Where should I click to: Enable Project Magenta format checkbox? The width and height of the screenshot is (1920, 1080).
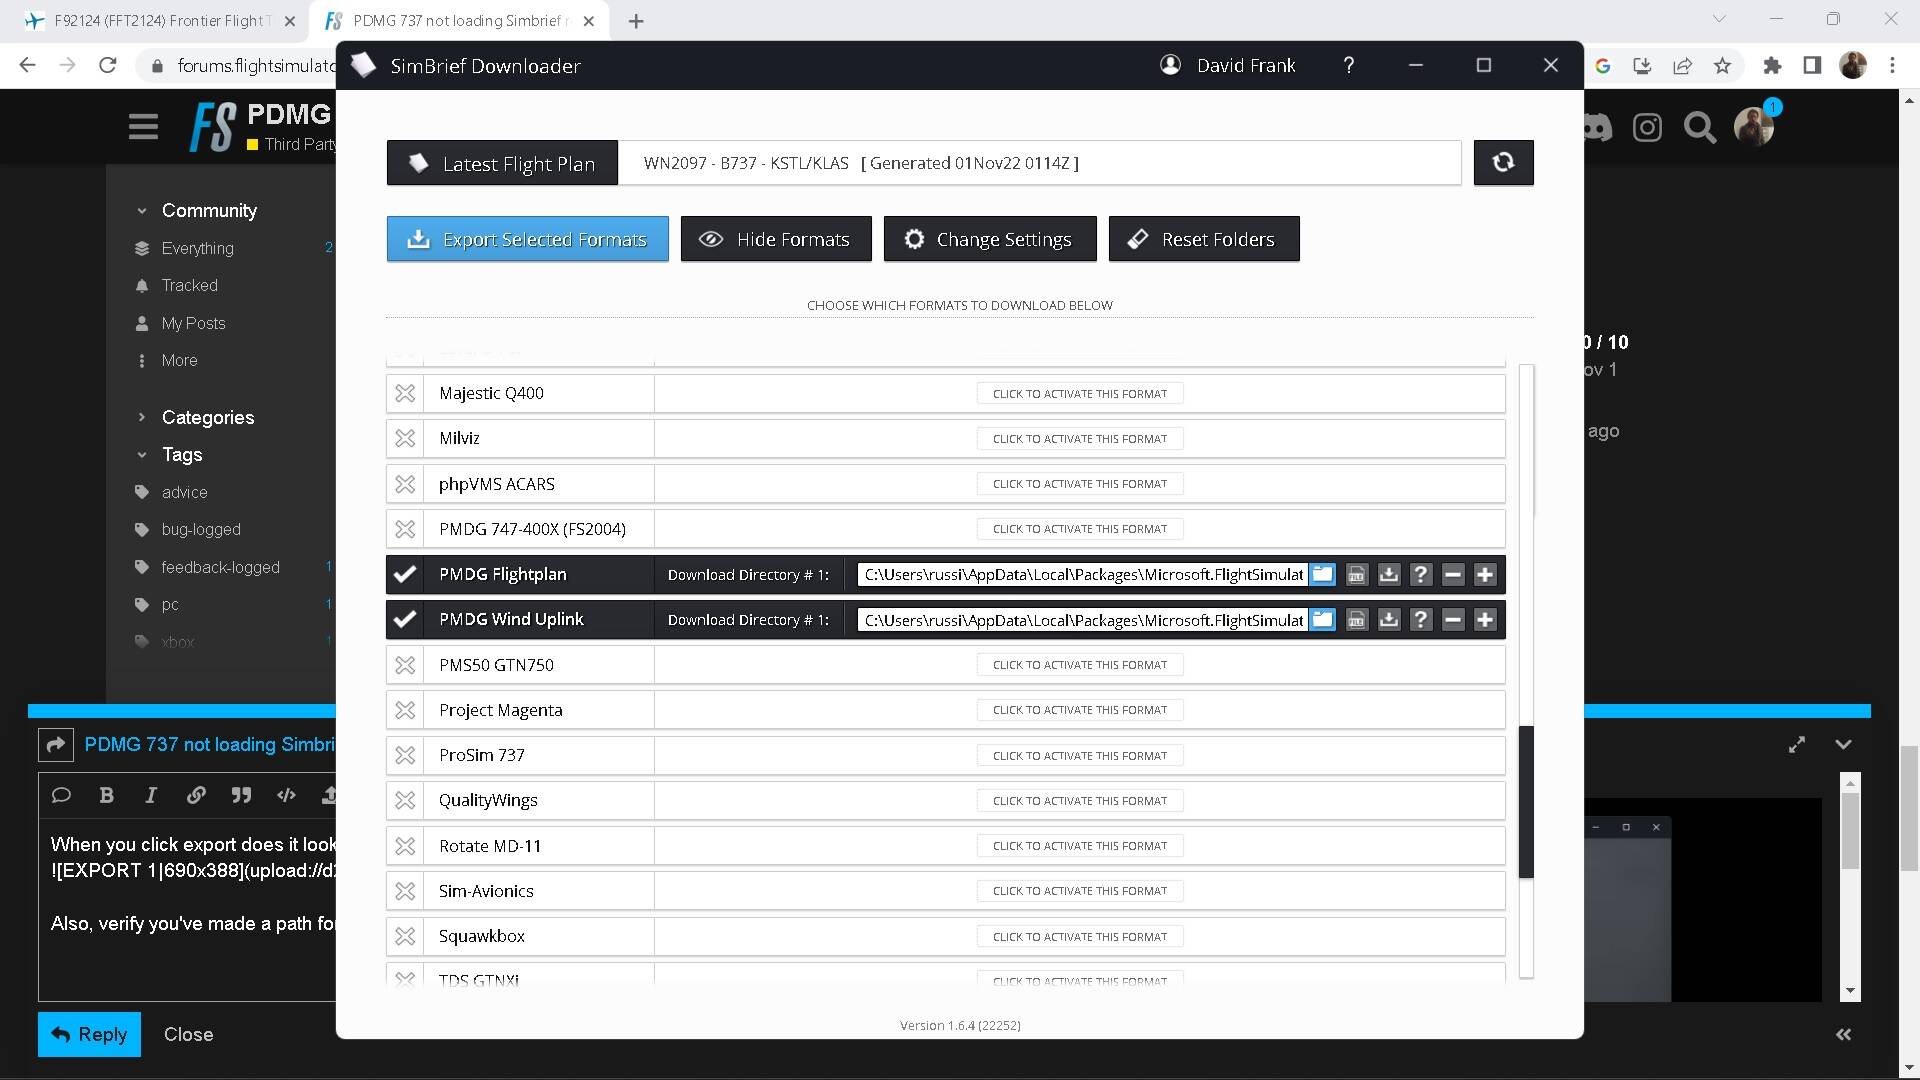click(x=405, y=710)
